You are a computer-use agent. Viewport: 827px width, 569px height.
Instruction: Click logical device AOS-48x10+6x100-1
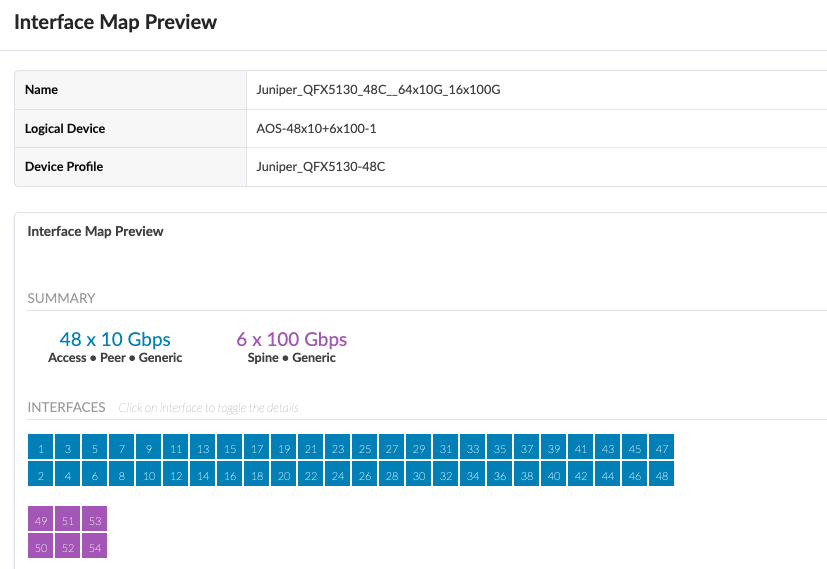click(x=316, y=129)
